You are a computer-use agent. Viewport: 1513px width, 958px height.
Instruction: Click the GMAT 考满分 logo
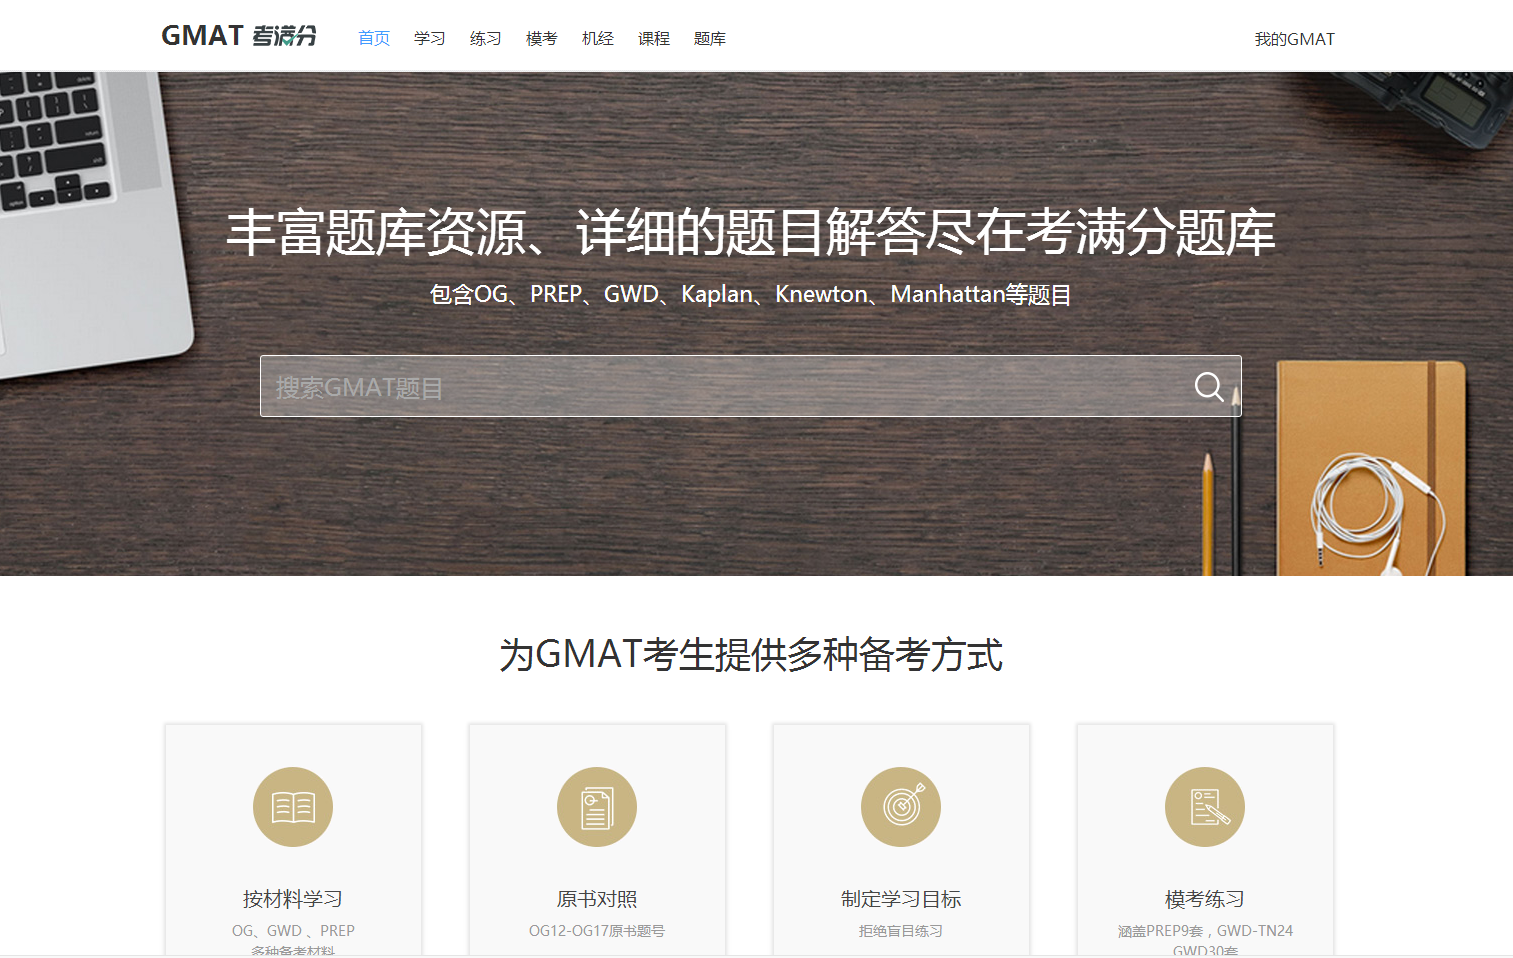click(x=238, y=36)
